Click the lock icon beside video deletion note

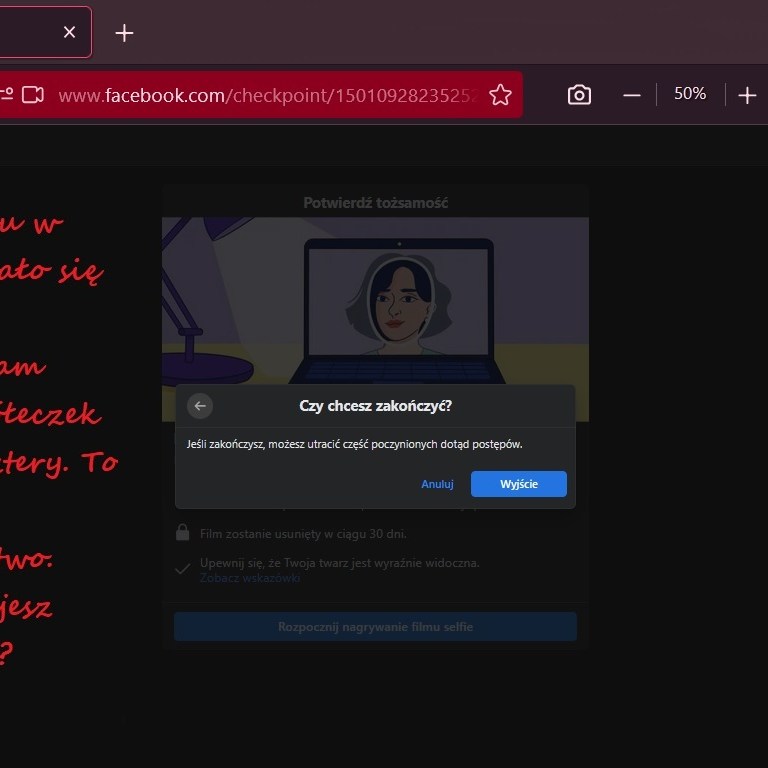coord(183,533)
